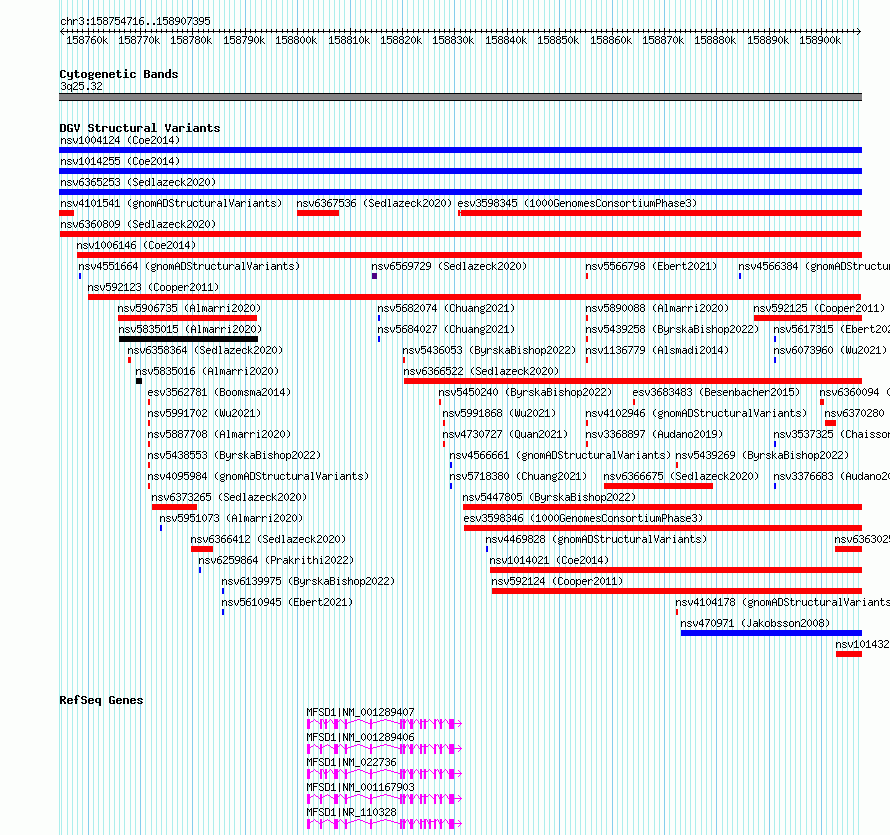The height and width of the screenshot is (835, 890).
Task: Select the MFSD1|NM_001289406 transcript label
Action: pos(360,737)
